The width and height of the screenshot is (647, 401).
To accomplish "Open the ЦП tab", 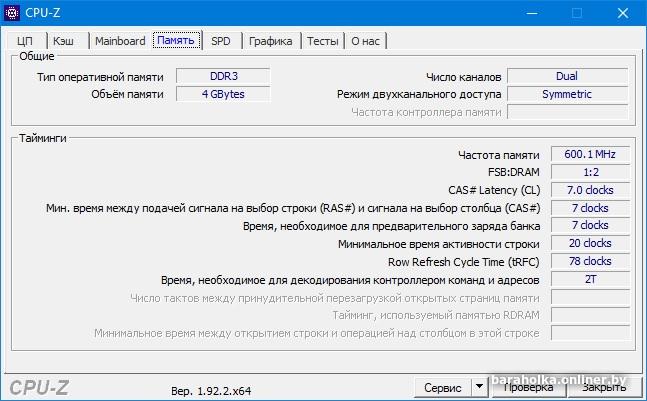I will (x=26, y=41).
